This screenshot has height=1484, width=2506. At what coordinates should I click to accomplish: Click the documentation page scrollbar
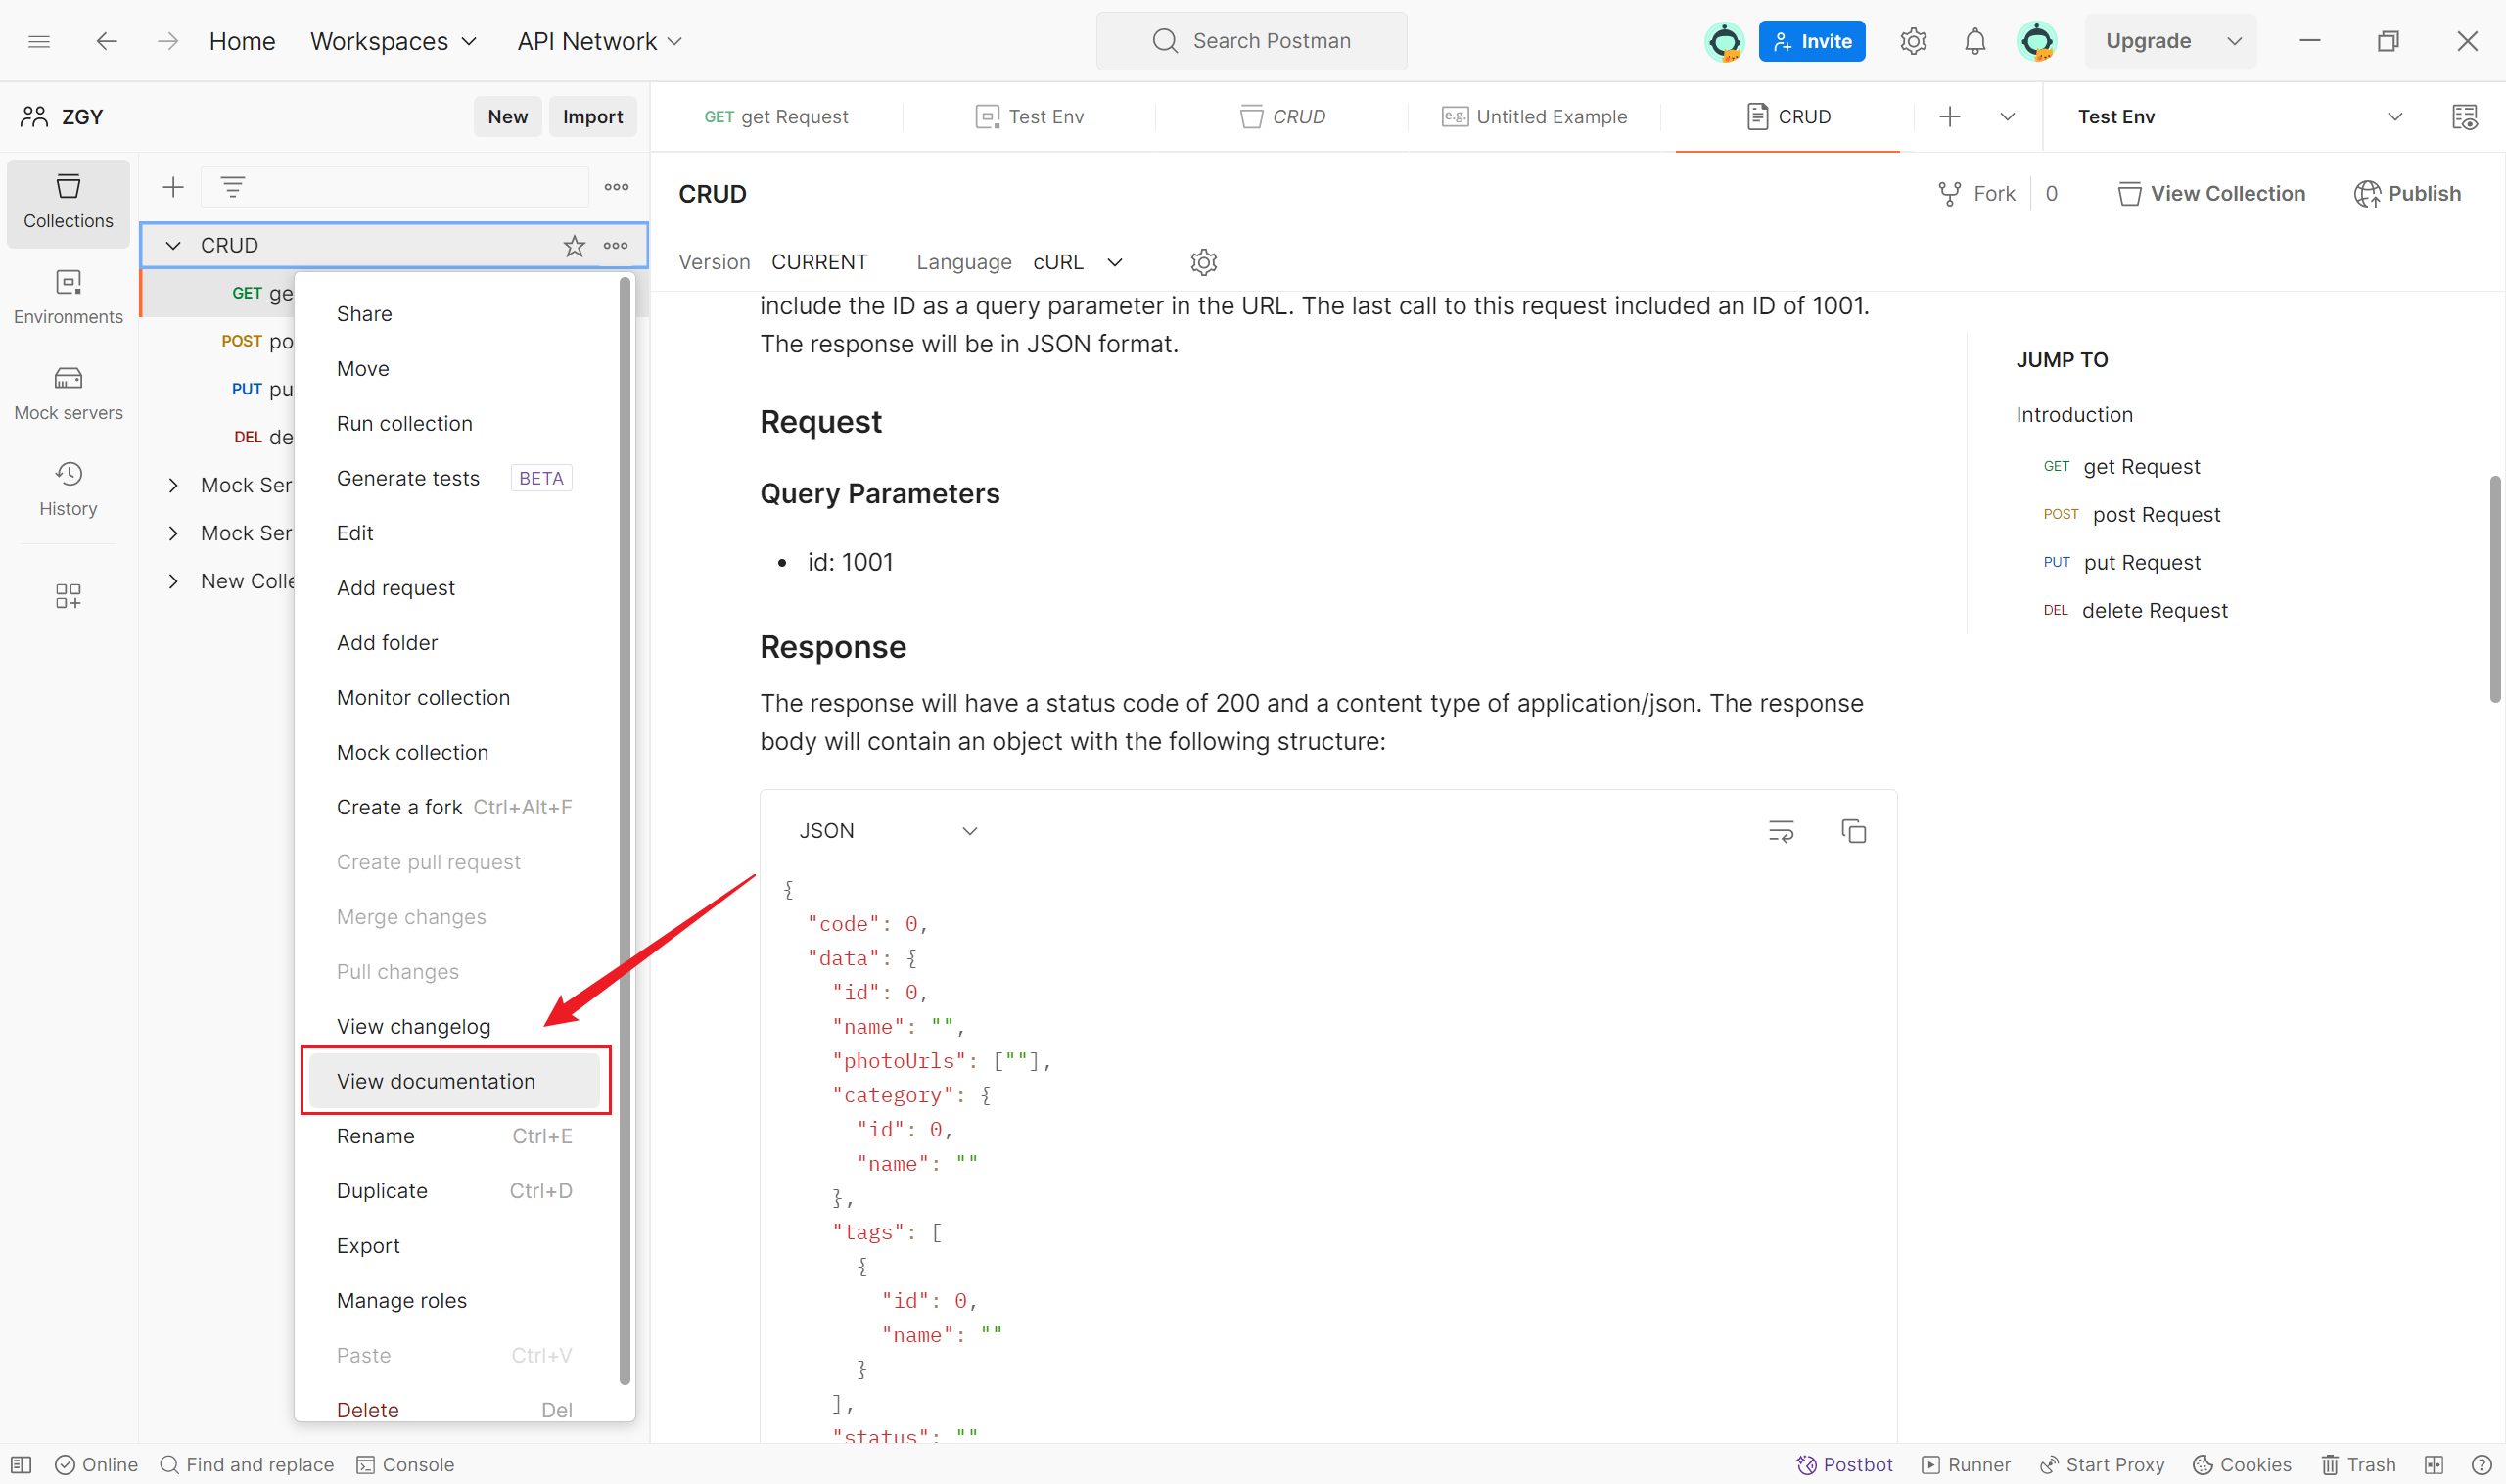(x=2495, y=590)
